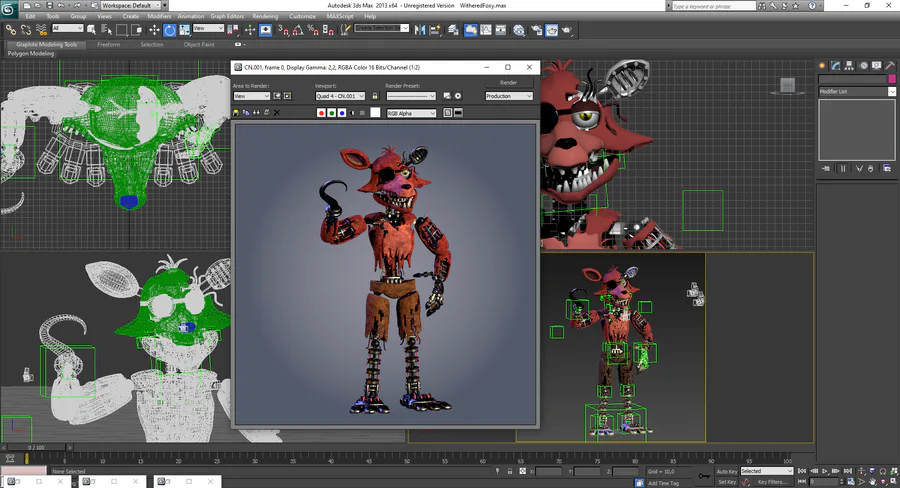Image resolution: width=900 pixels, height=488 pixels.
Task: Open the Production render mode dropdown
Action: coord(509,96)
